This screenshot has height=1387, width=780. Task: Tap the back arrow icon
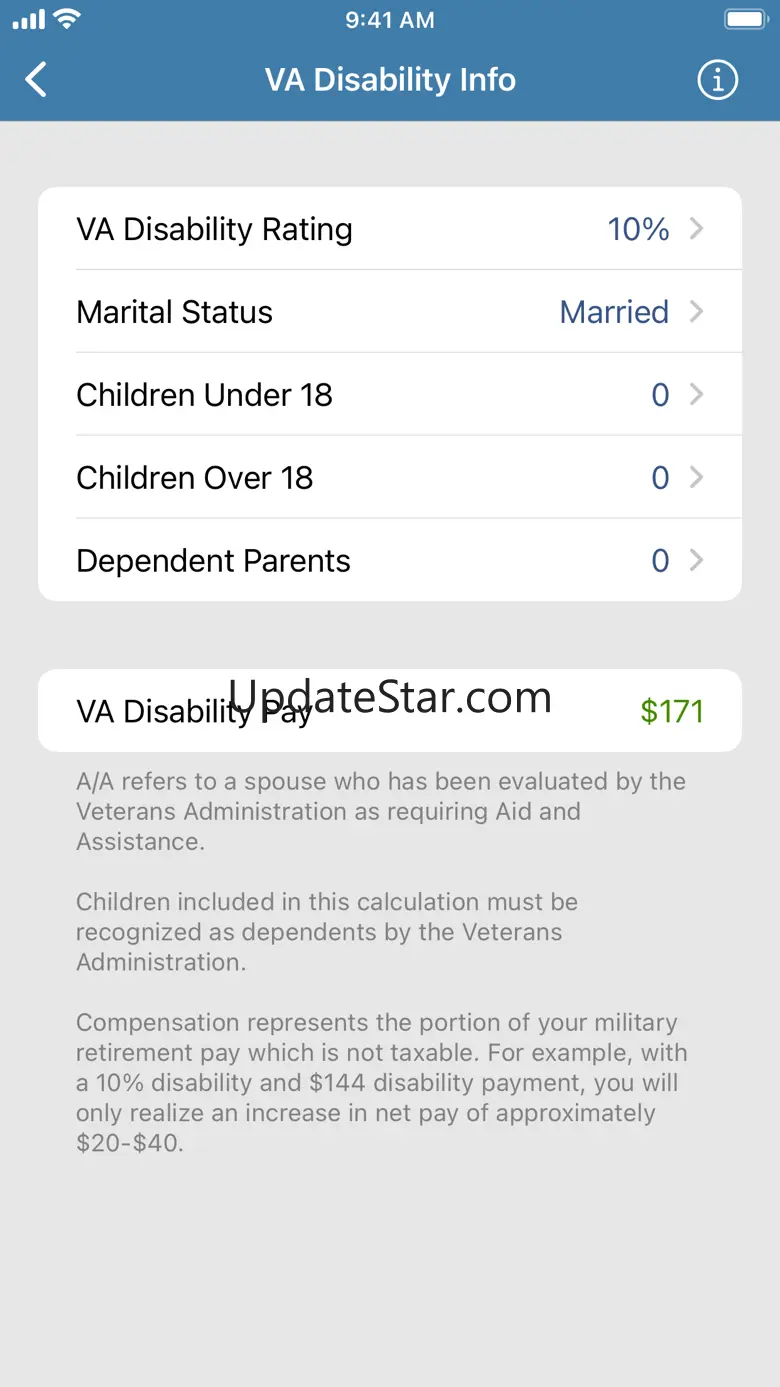coord(37,80)
